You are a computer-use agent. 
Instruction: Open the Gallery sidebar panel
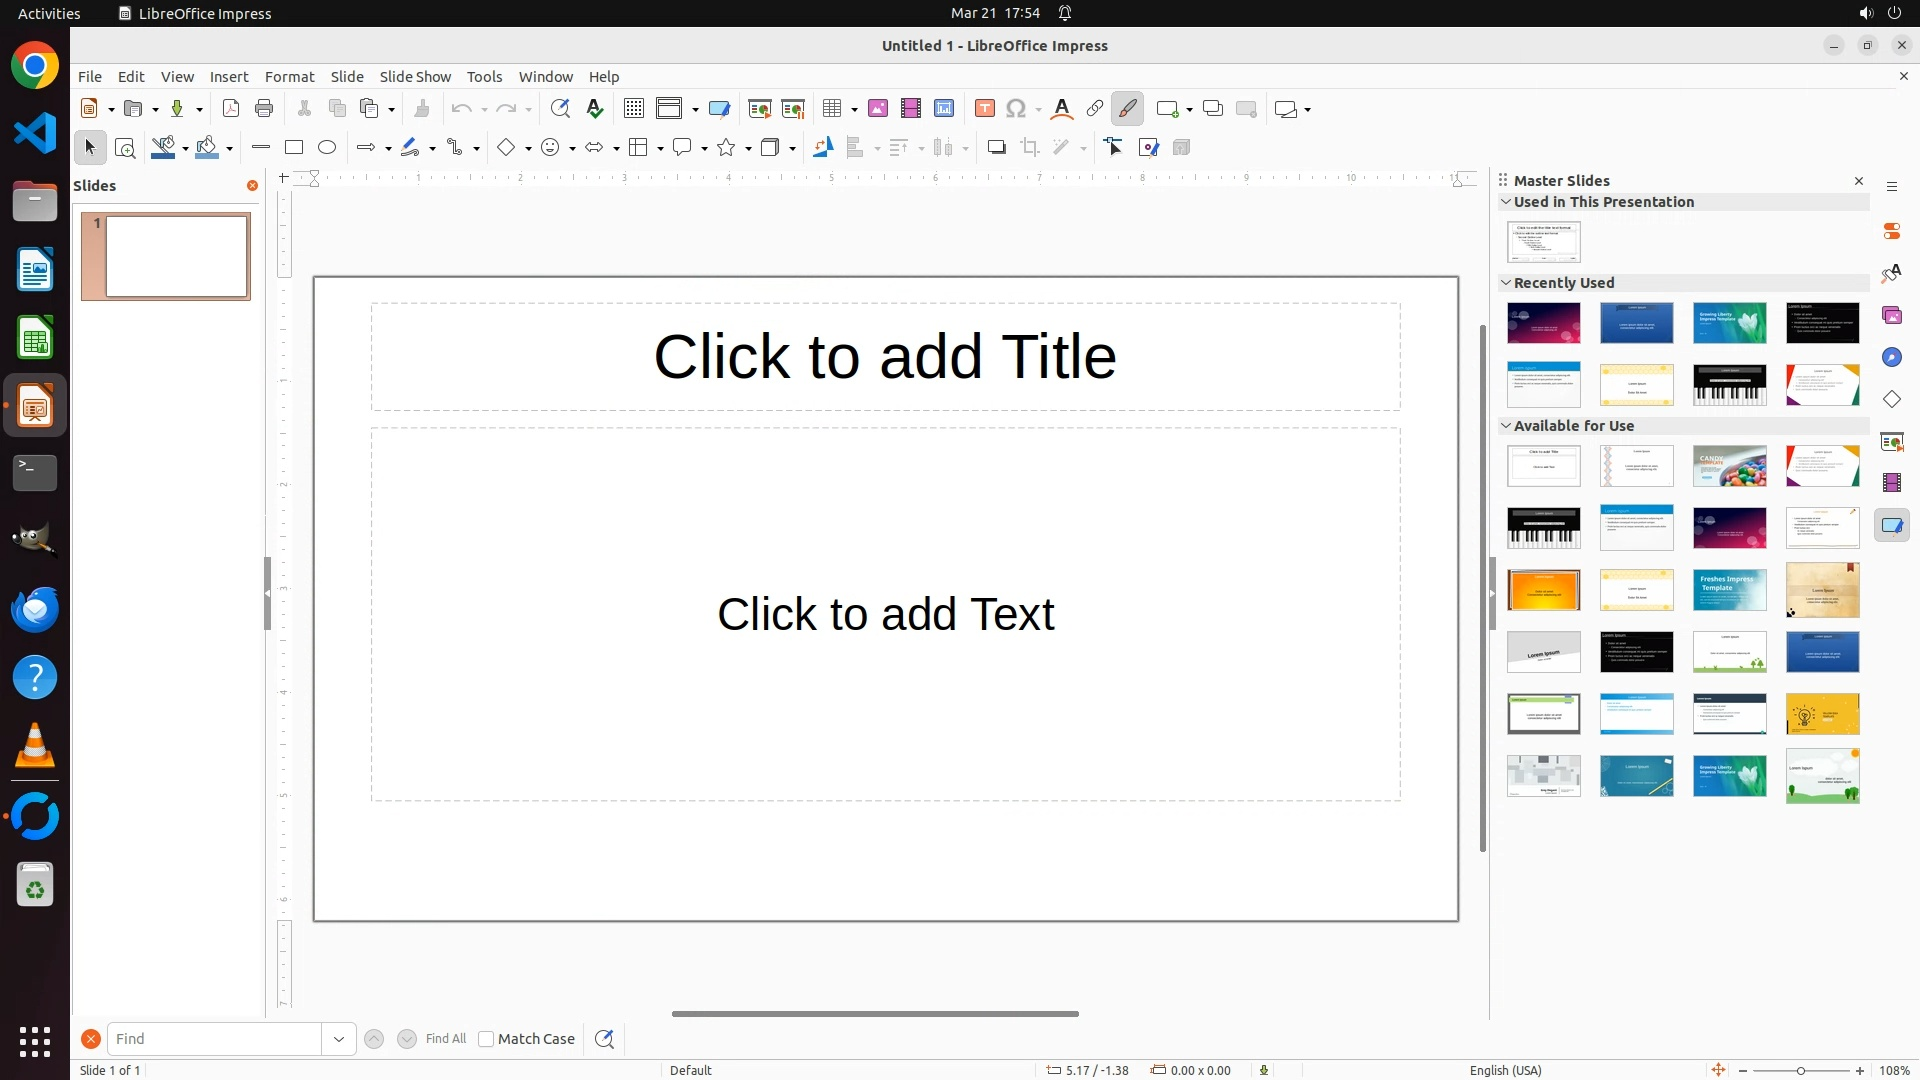point(1892,316)
